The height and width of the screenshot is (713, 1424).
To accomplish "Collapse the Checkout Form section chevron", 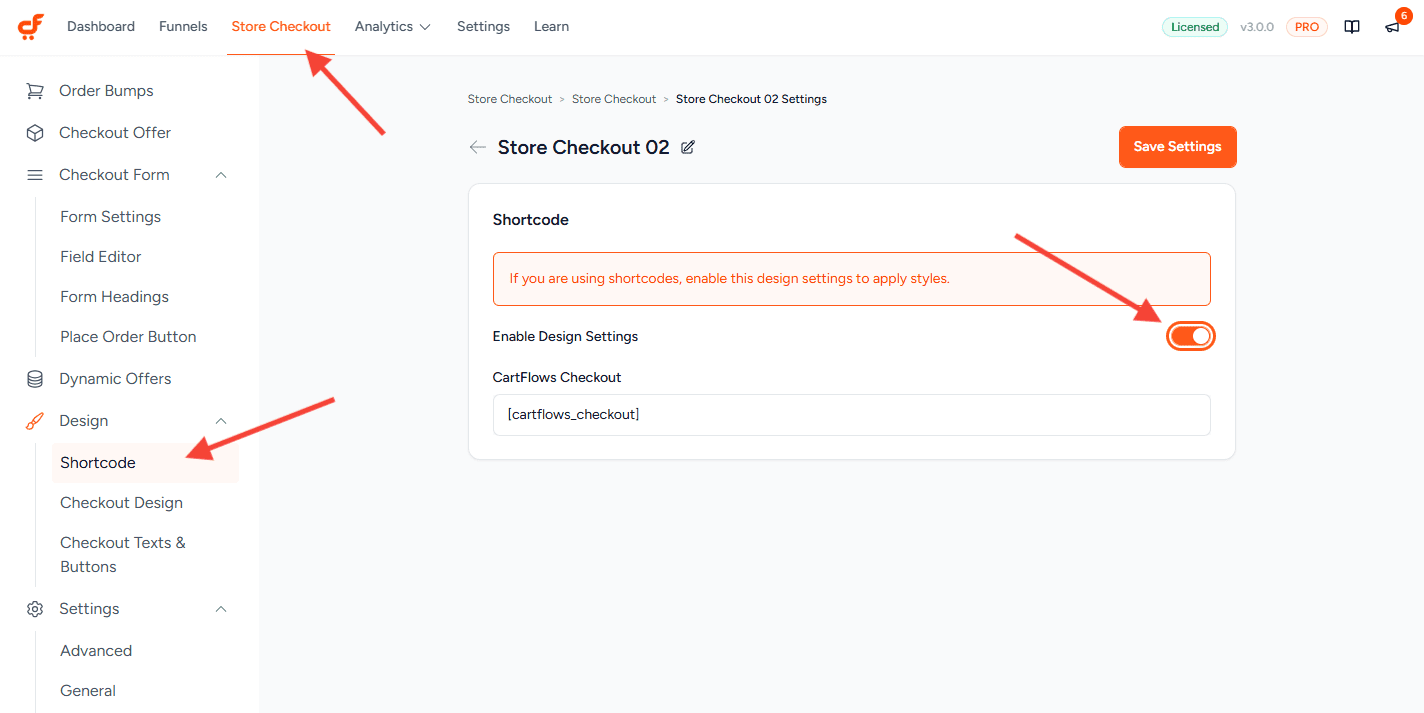I will click(222, 175).
